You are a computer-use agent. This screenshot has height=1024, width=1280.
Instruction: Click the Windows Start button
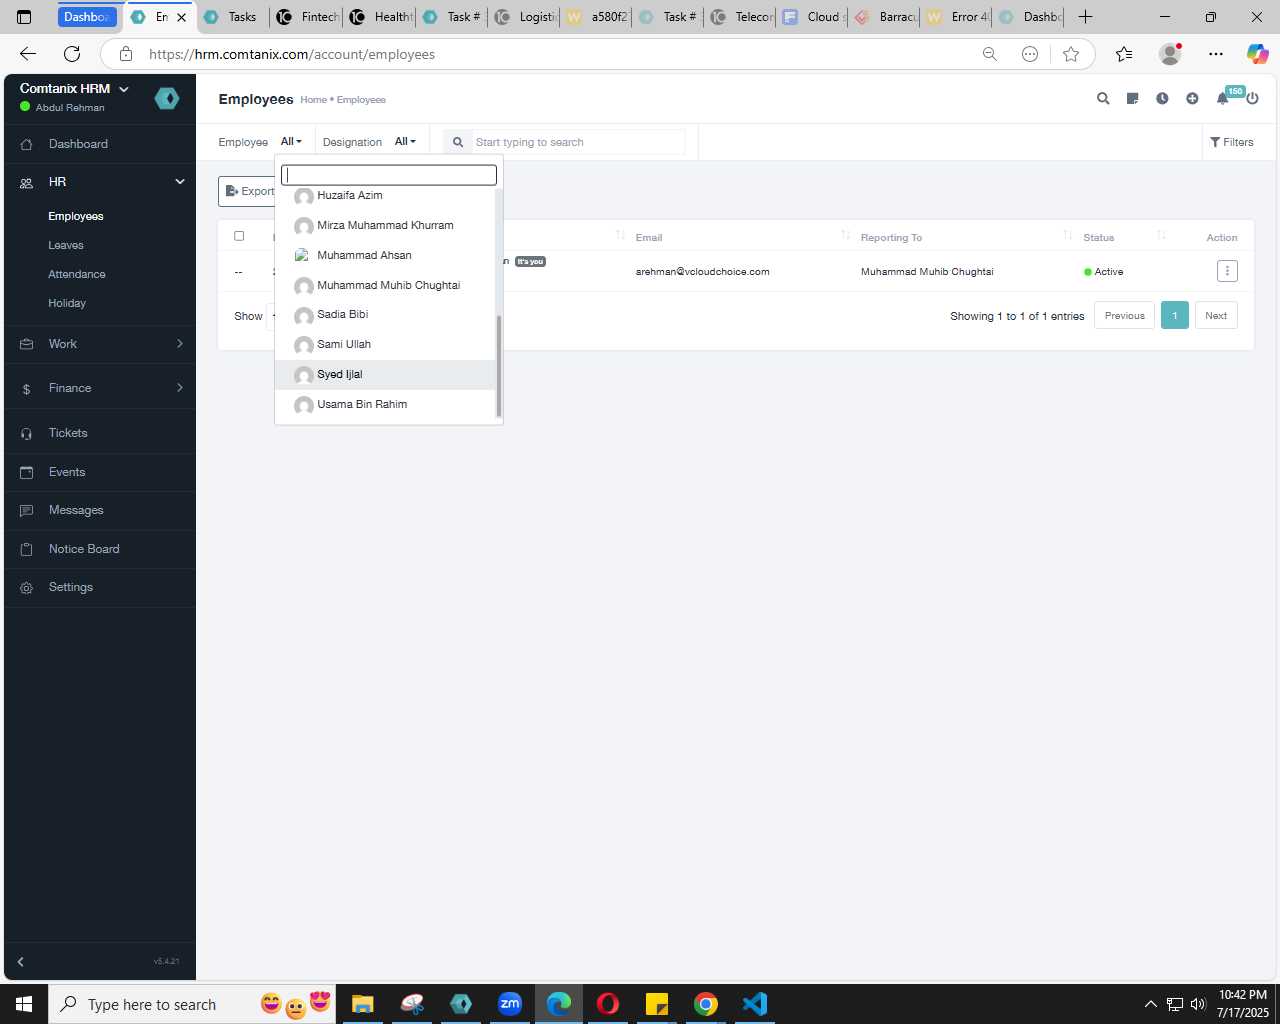pos(24,1004)
